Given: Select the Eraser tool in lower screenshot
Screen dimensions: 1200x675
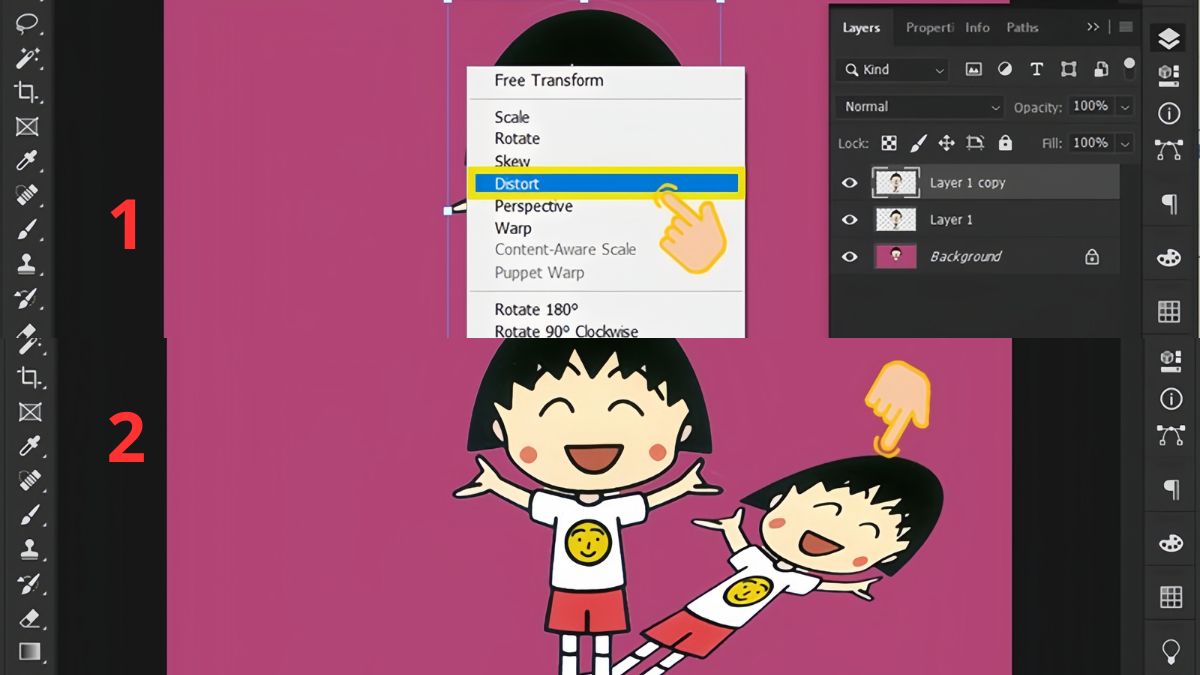Looking at the screenshot, I should (x=28, y=617).
